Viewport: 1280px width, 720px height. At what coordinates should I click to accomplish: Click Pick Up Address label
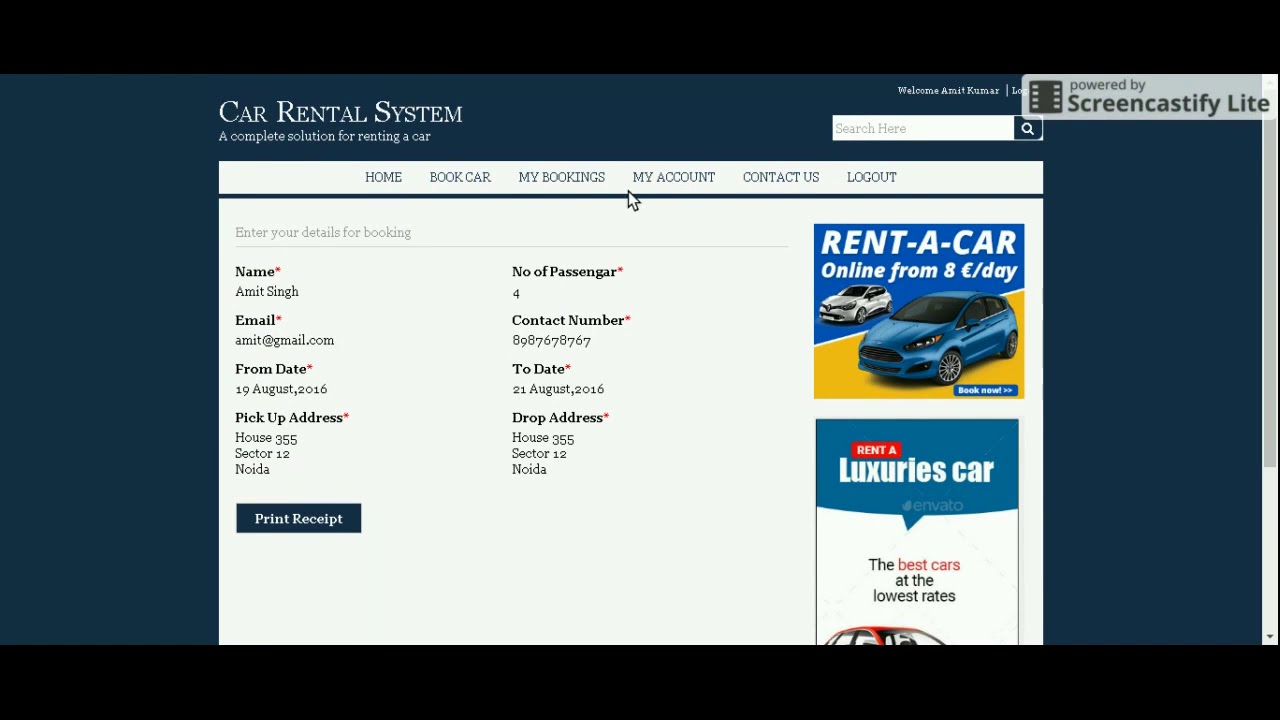292,417
